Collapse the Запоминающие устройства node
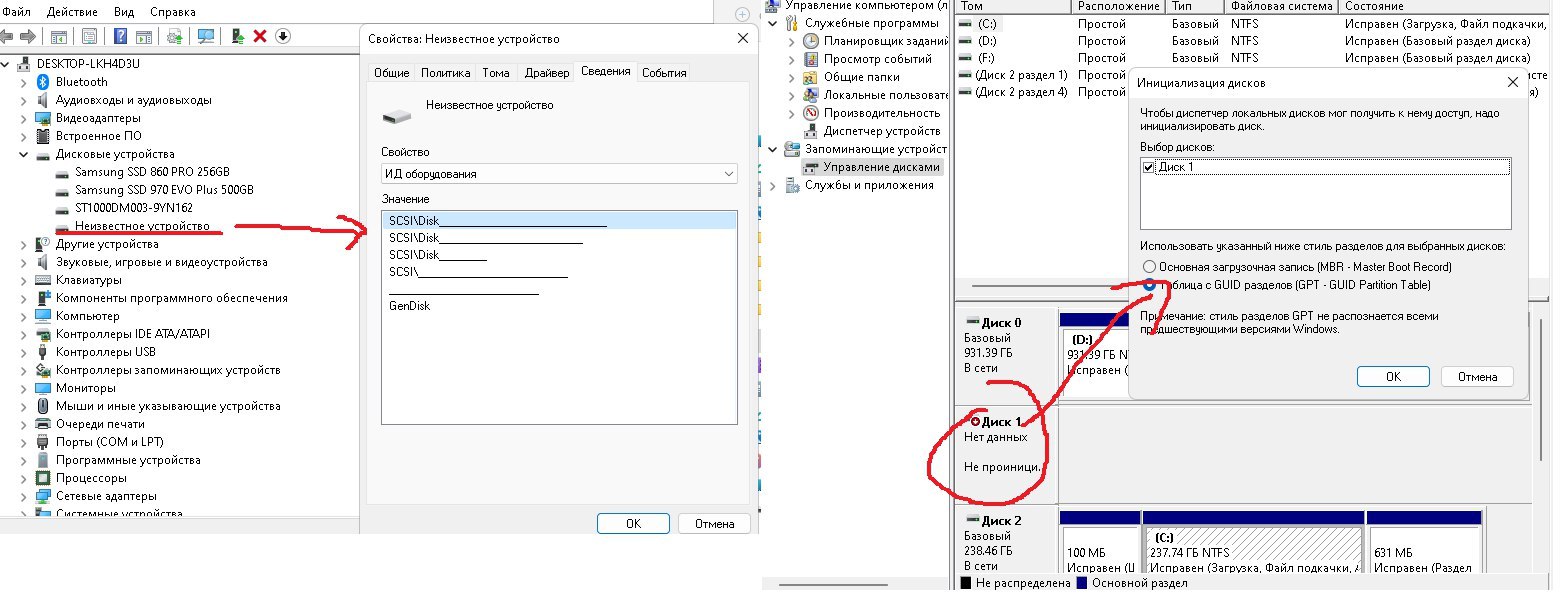 click(774, 149)
